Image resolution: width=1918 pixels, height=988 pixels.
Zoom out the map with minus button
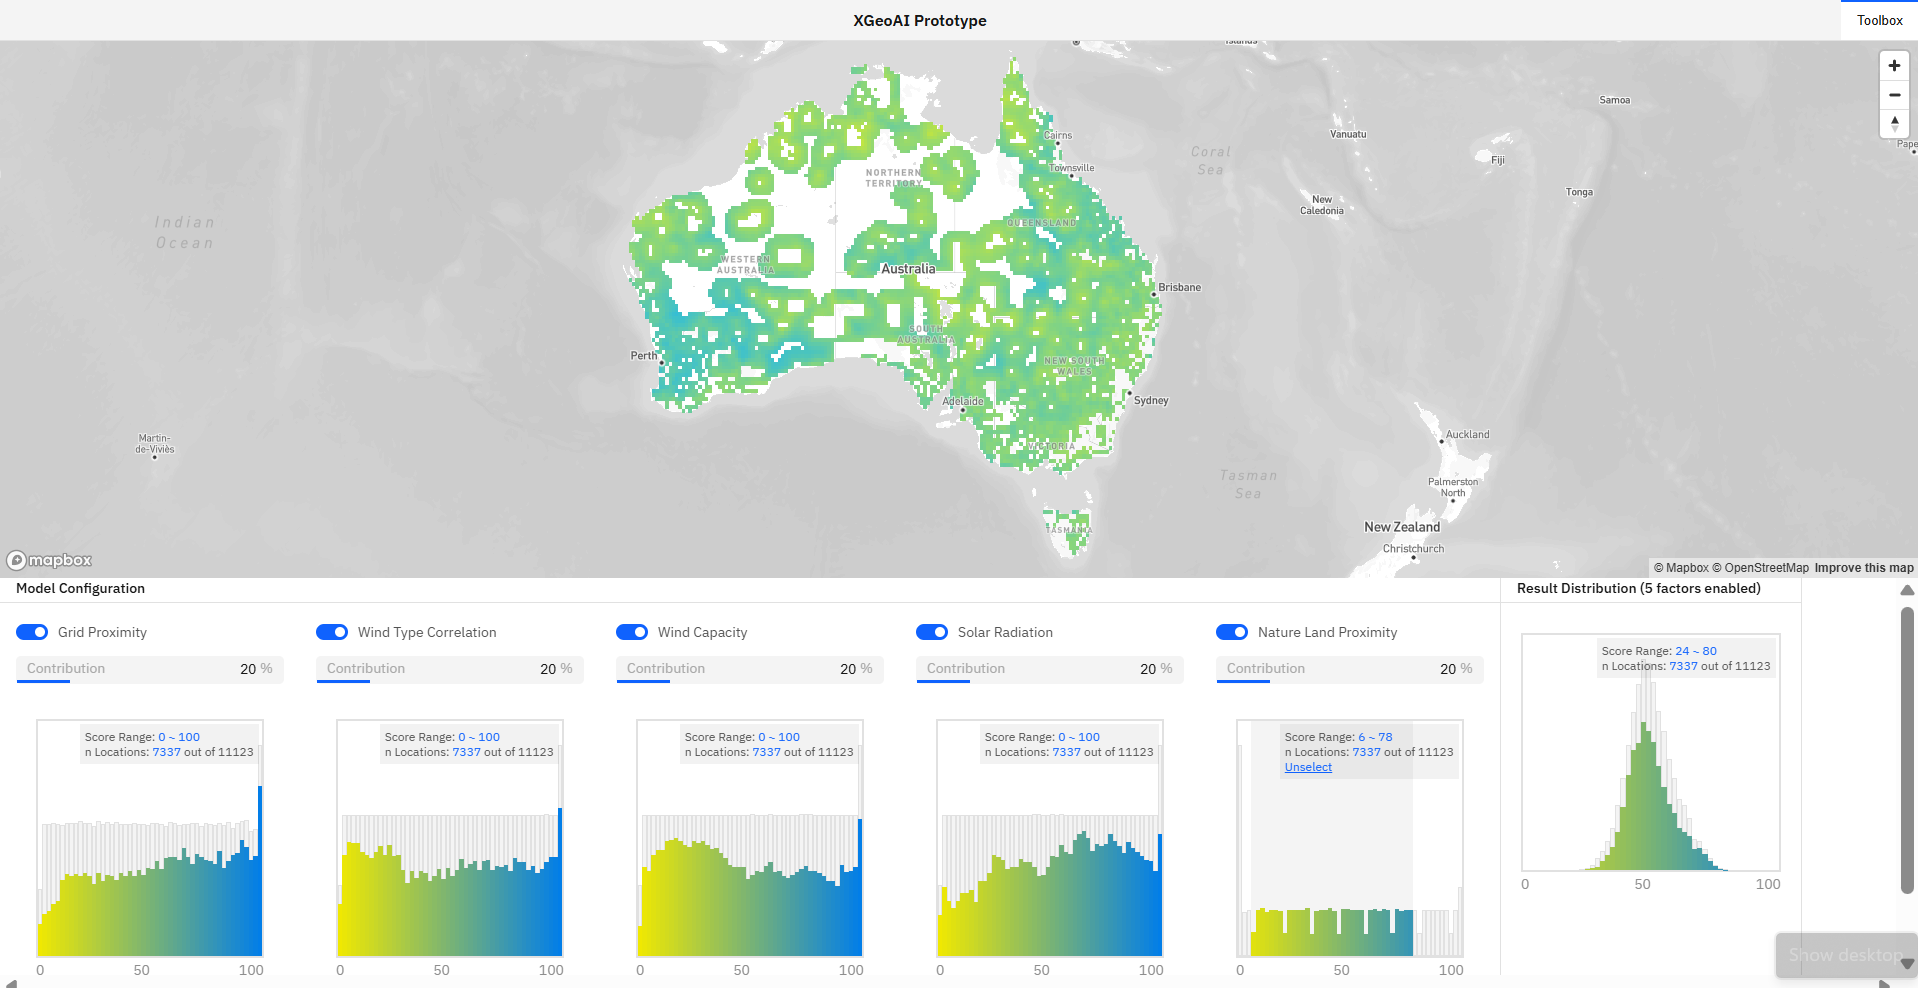[x=1894, y=95]
